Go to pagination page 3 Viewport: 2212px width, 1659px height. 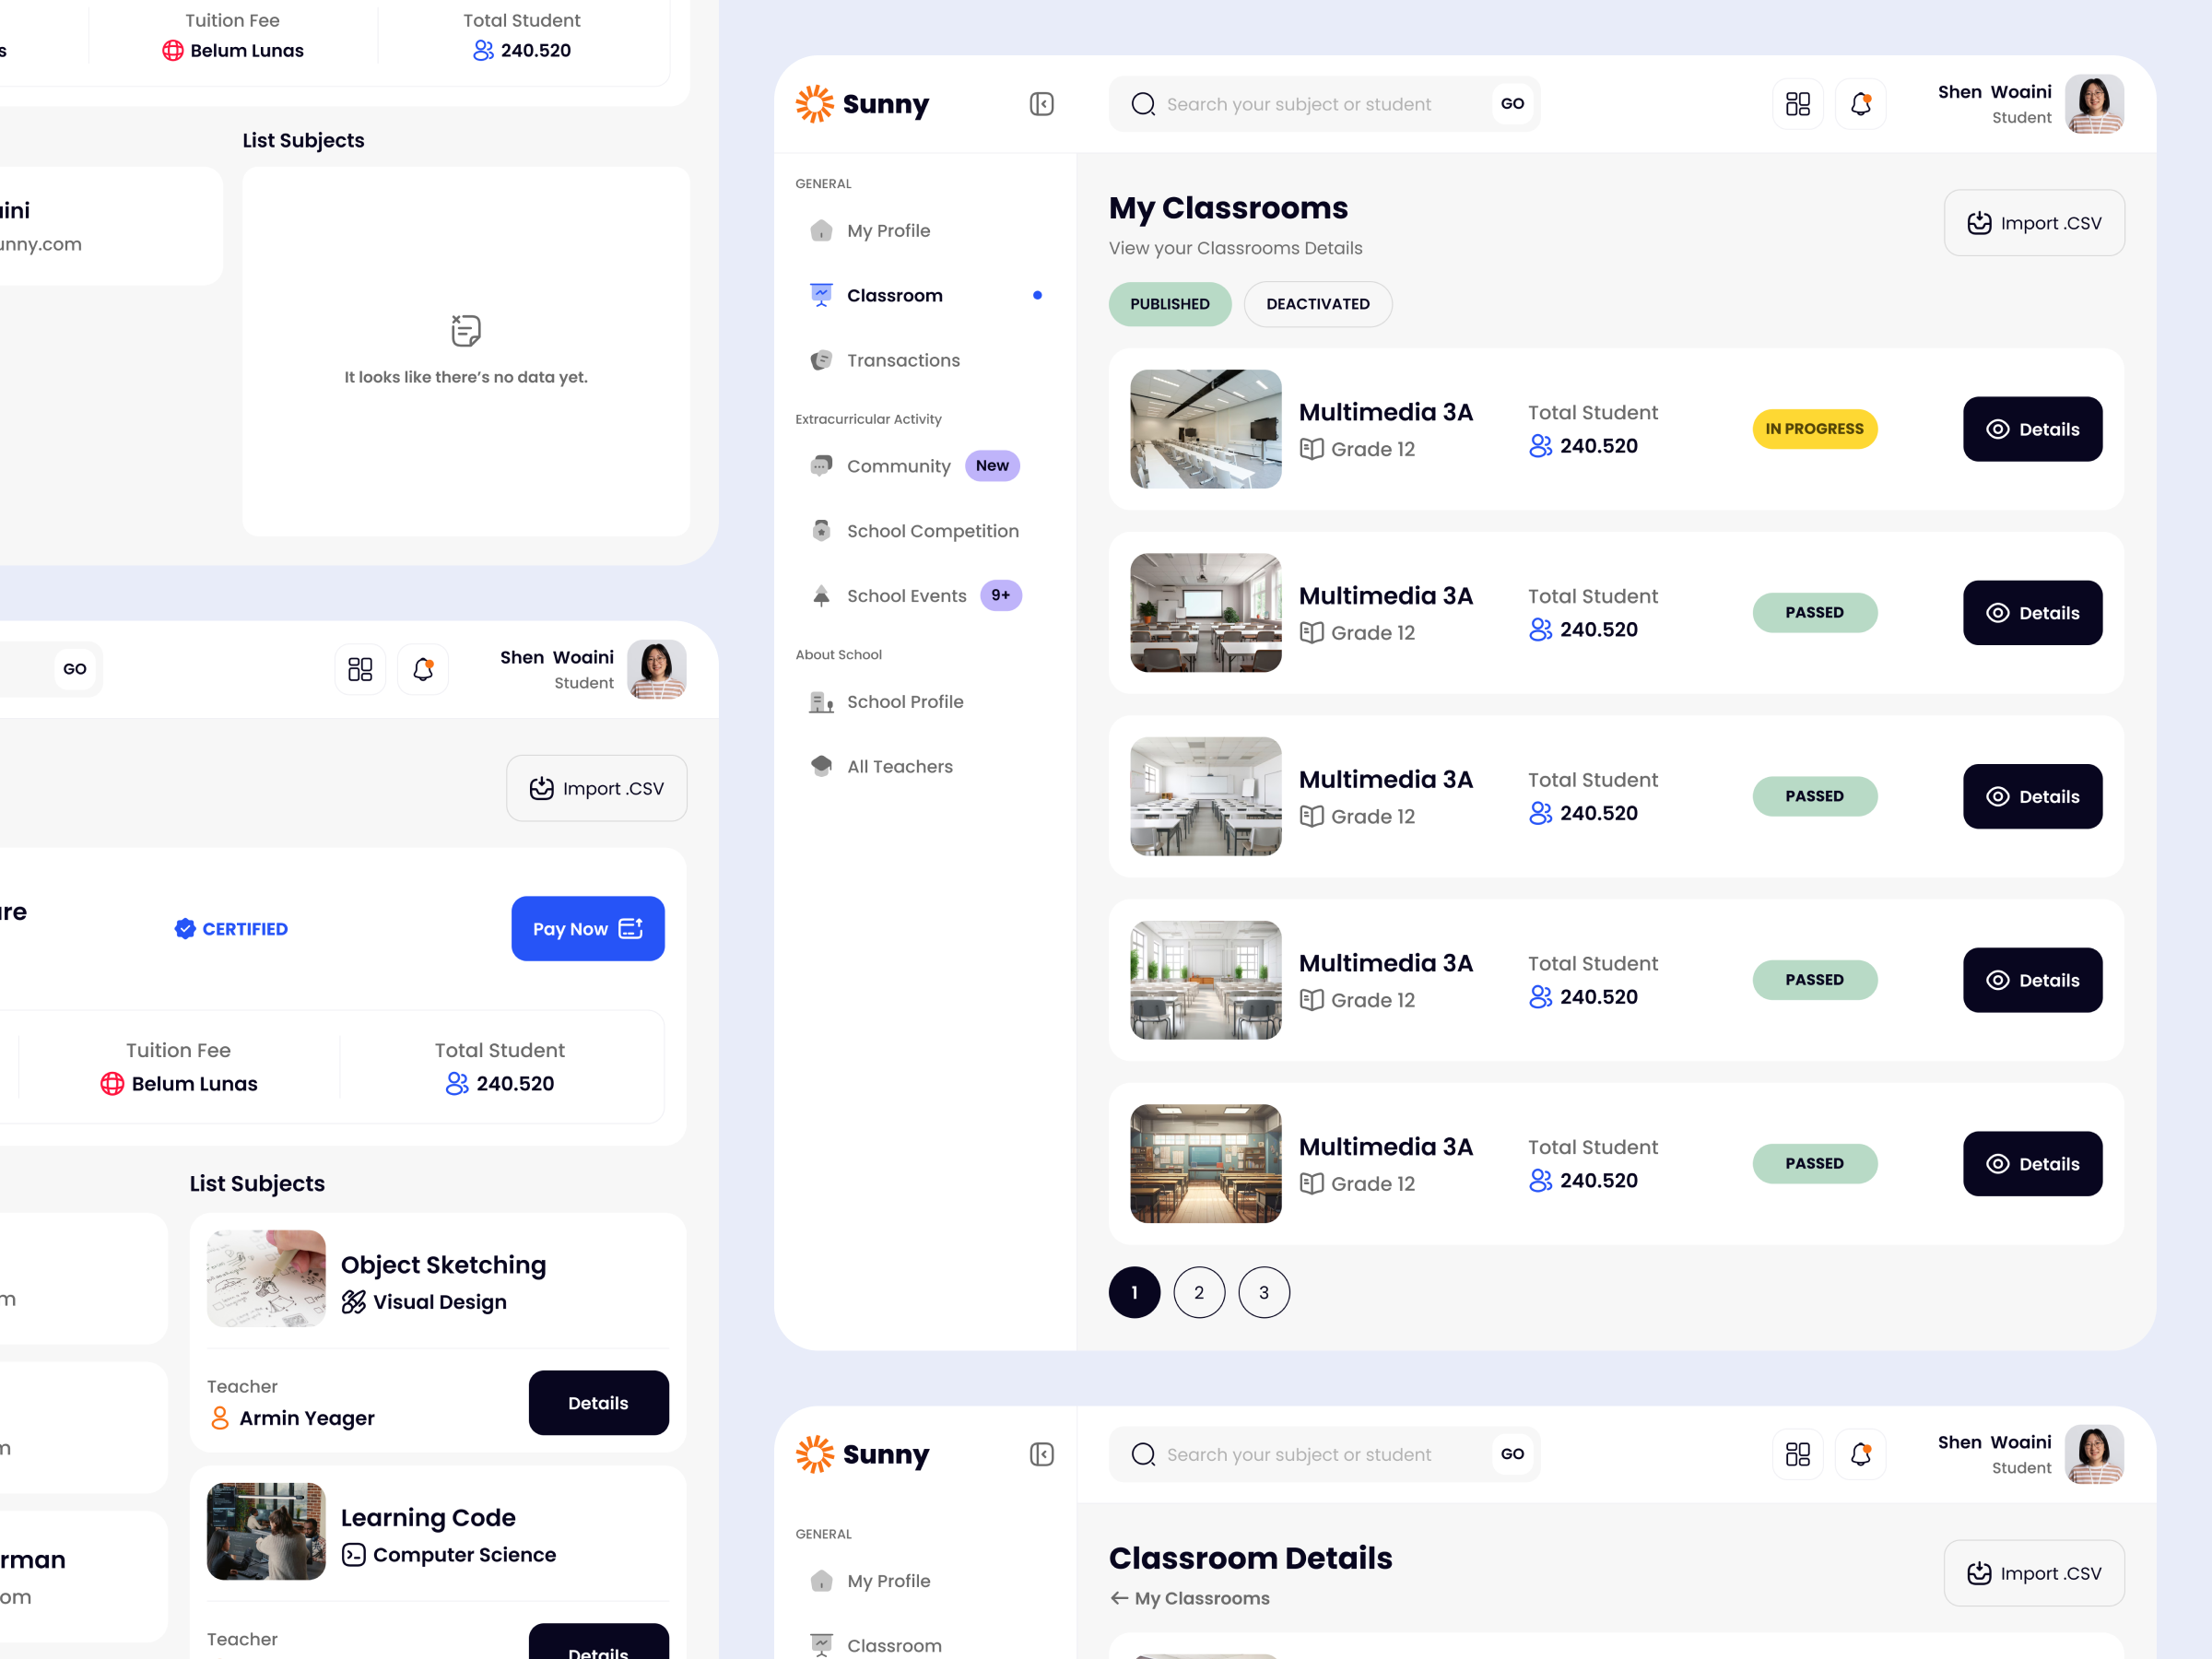click(x=1264, y=1293)
